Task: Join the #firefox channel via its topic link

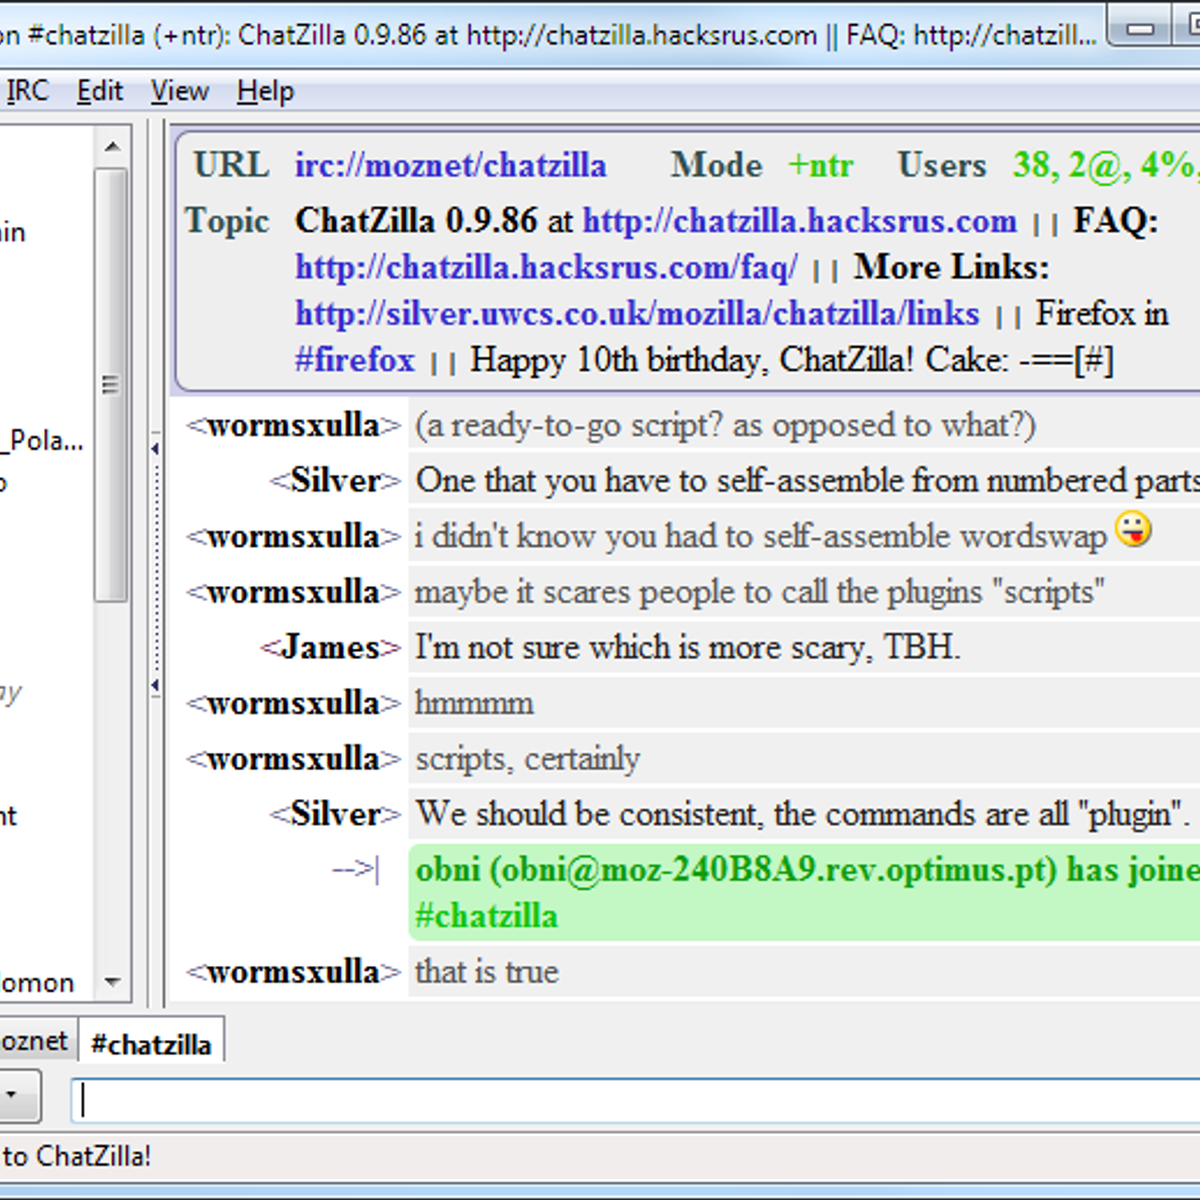Action: 354,360
